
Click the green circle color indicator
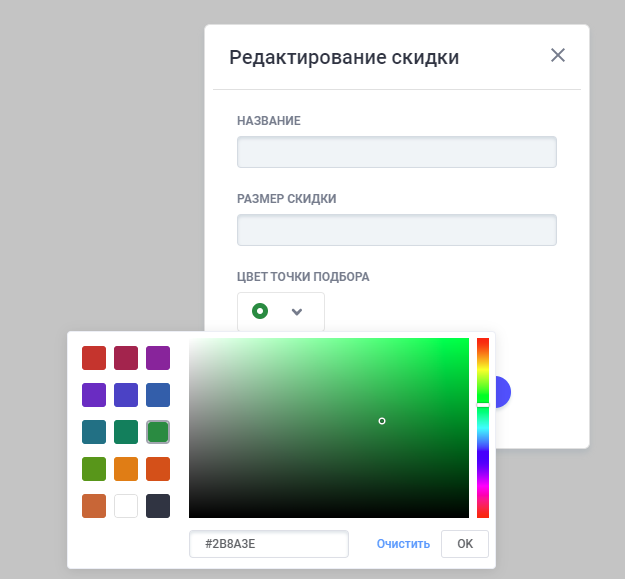(260, 312)
